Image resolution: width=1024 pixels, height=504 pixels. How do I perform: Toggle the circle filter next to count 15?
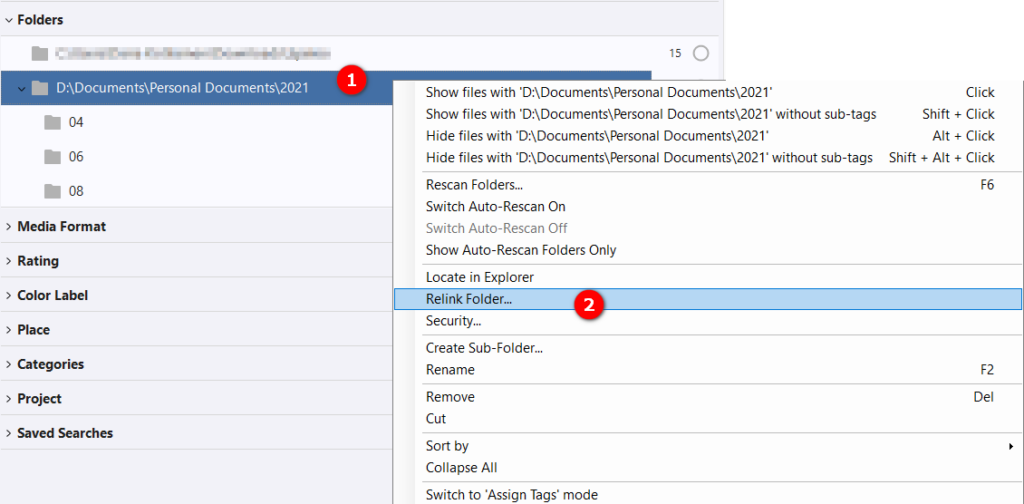tap(700, 53)
